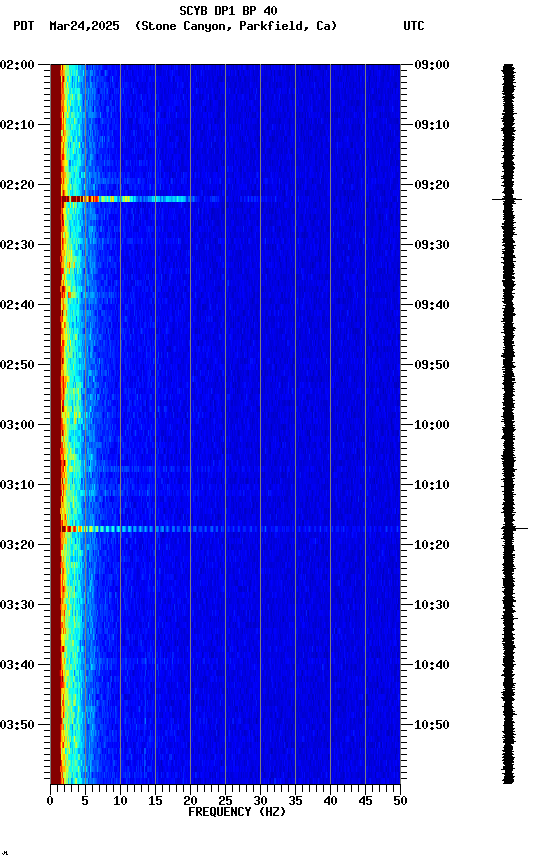Click the 03:00 PDT time label
This screenshot has height=864, width=552.
17,425
